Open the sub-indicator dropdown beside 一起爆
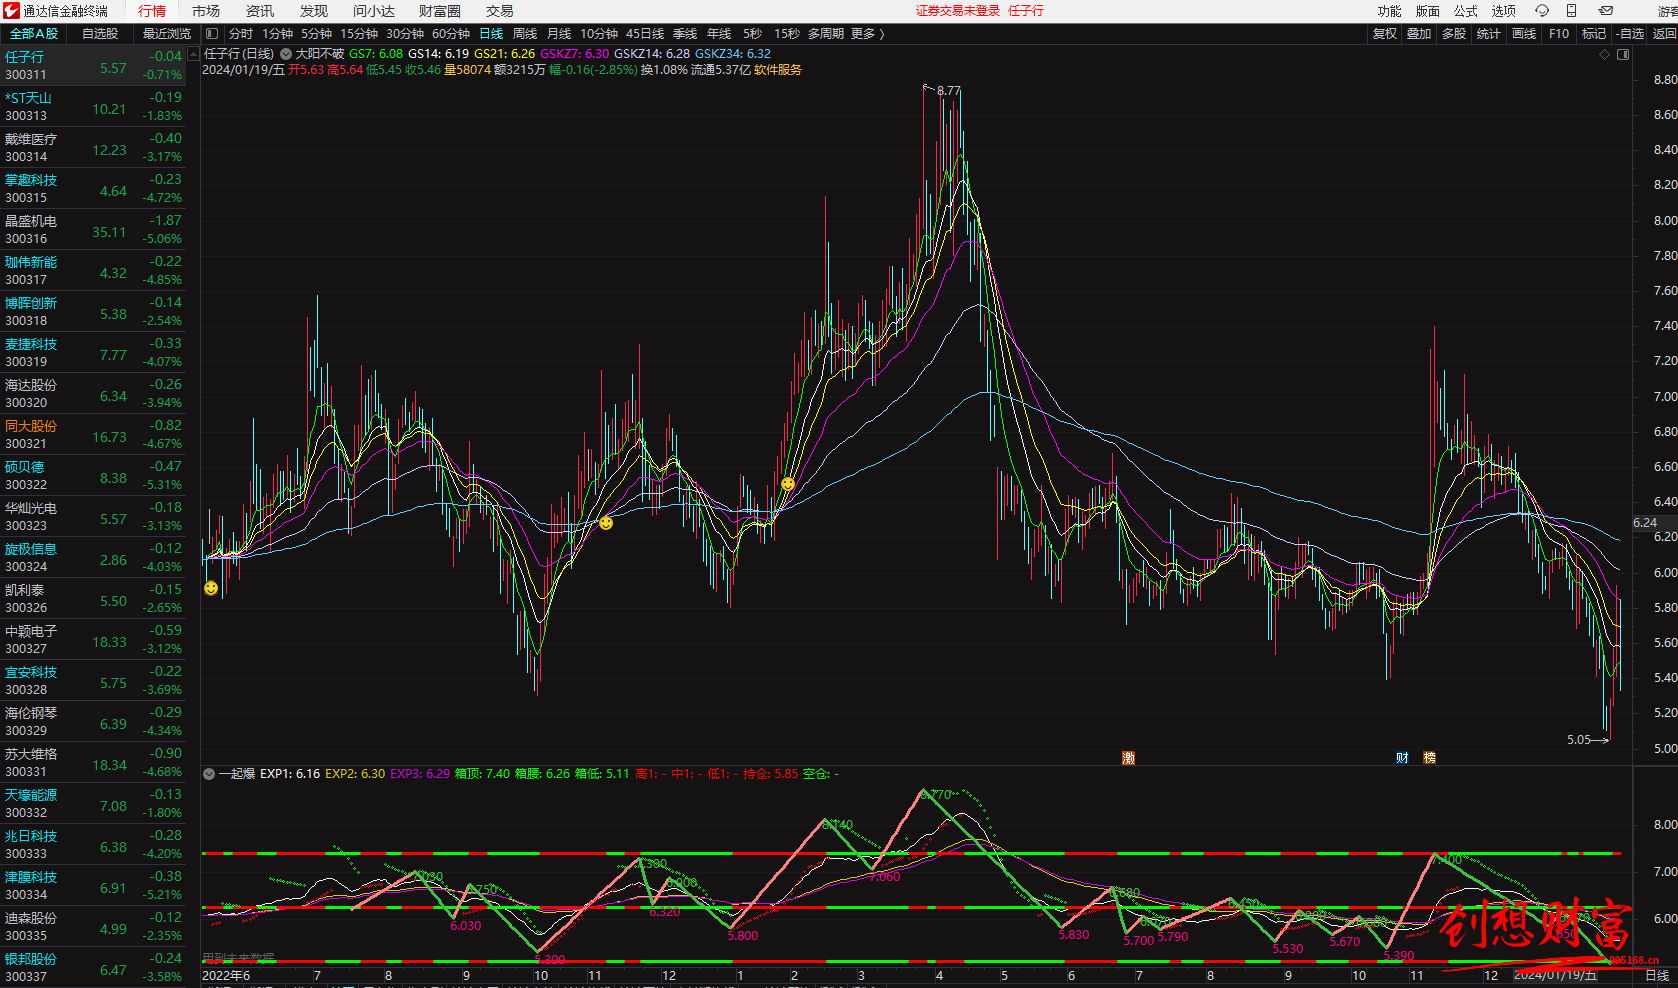This screenshot has height=988, width=1678. [x=209, y=774]
